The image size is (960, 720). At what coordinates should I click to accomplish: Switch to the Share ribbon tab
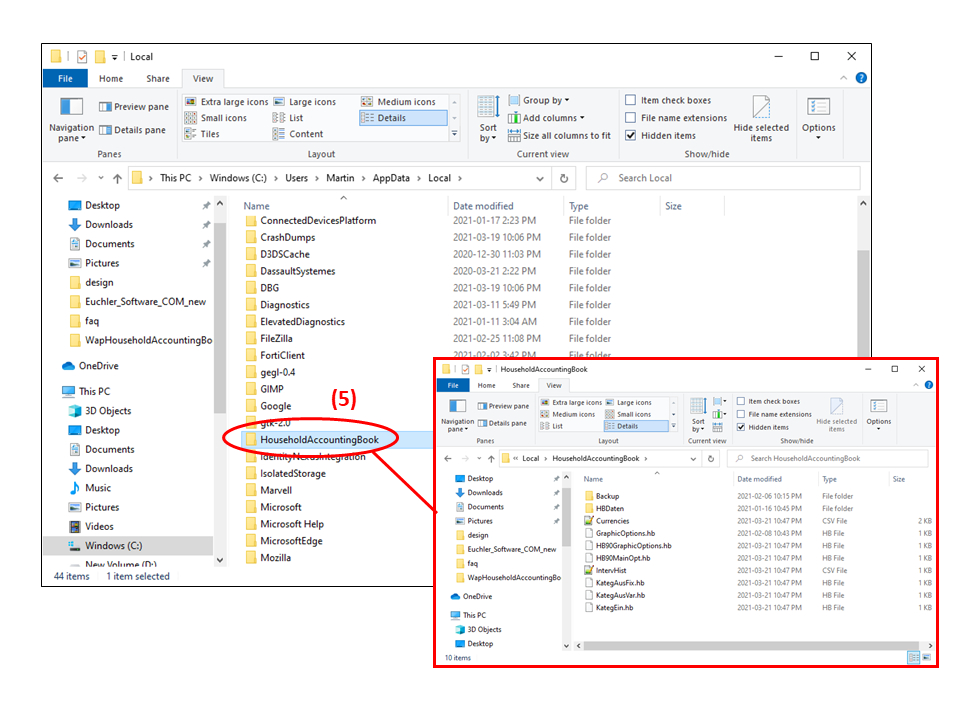point(158,79)
